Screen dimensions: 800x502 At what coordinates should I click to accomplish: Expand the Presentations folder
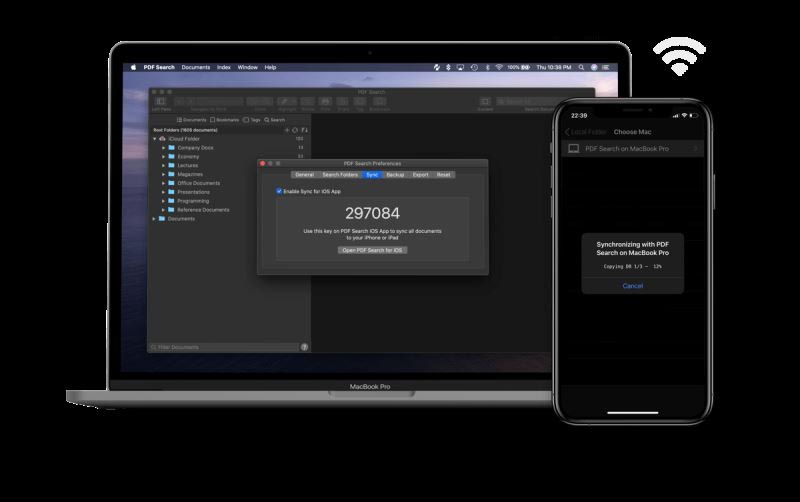click(x=163, y=192)
